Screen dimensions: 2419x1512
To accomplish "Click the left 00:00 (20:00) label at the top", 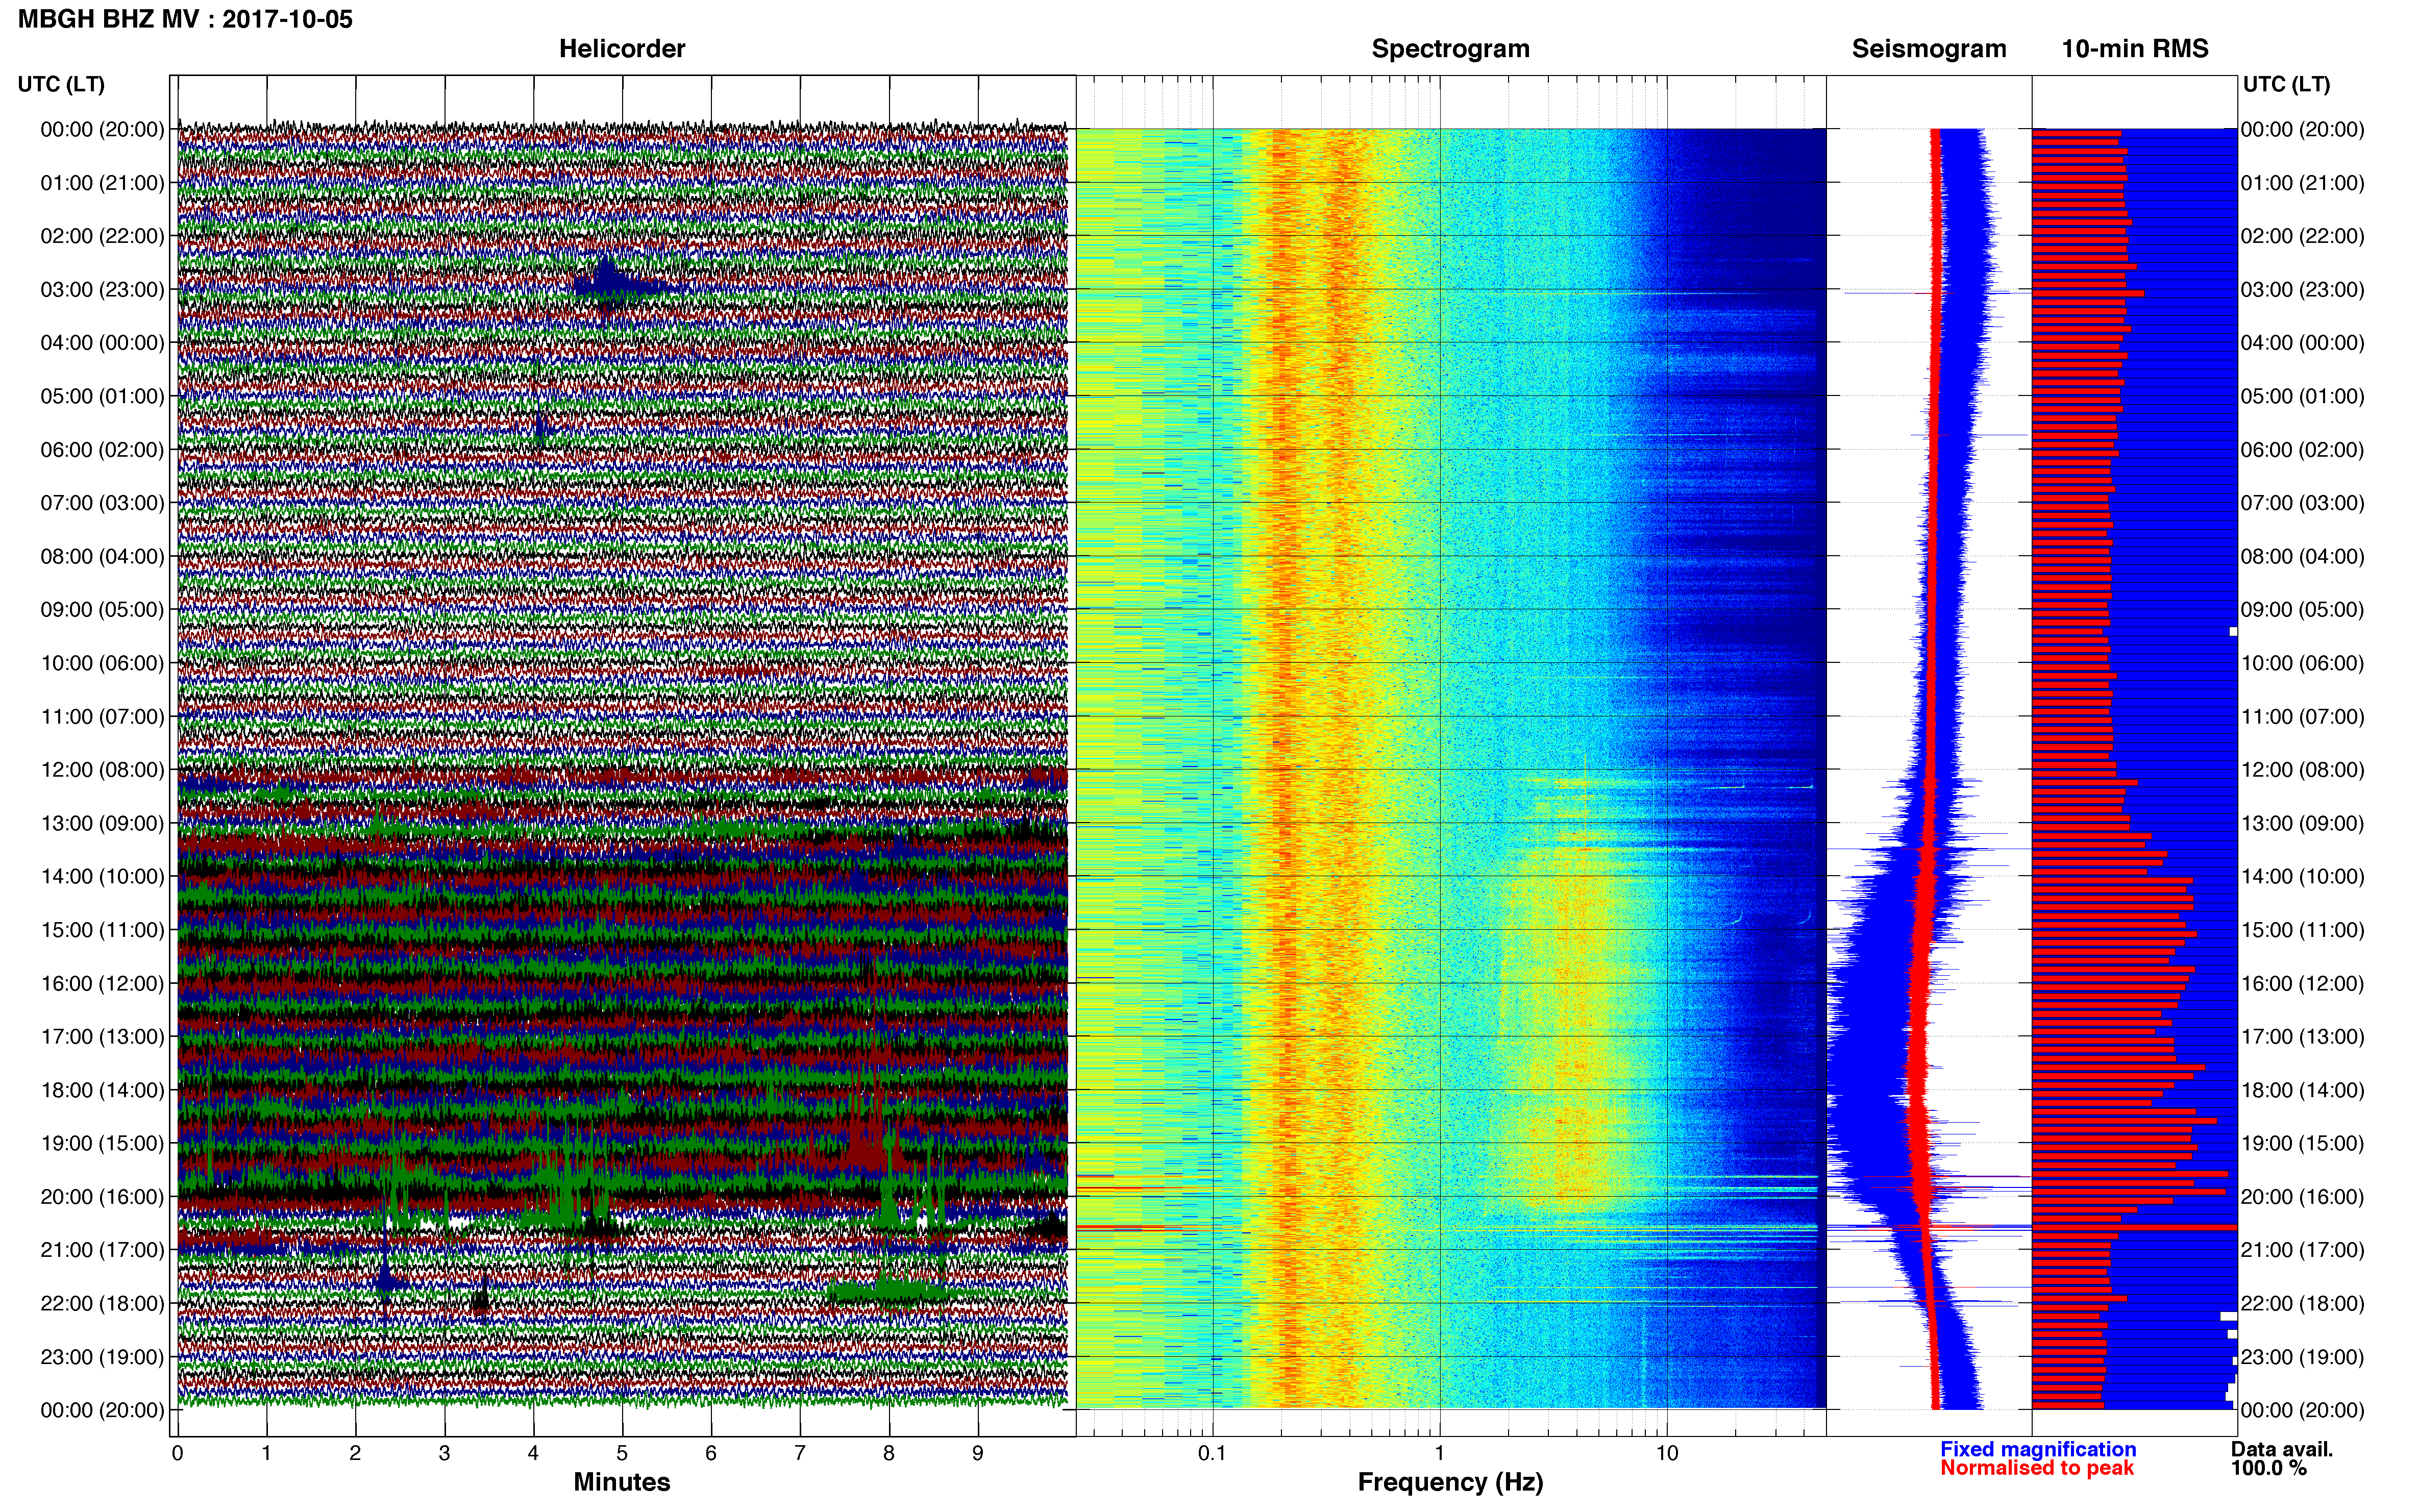I will tap(102, 129).
